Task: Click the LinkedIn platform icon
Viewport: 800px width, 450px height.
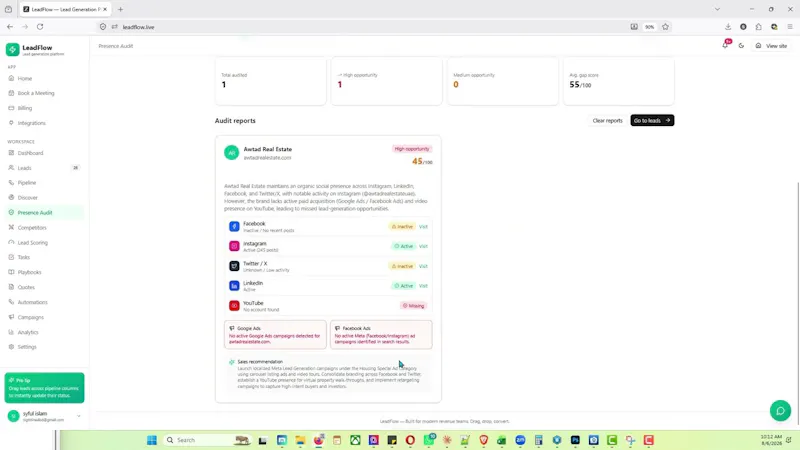Action: click(x=234, y=286)
